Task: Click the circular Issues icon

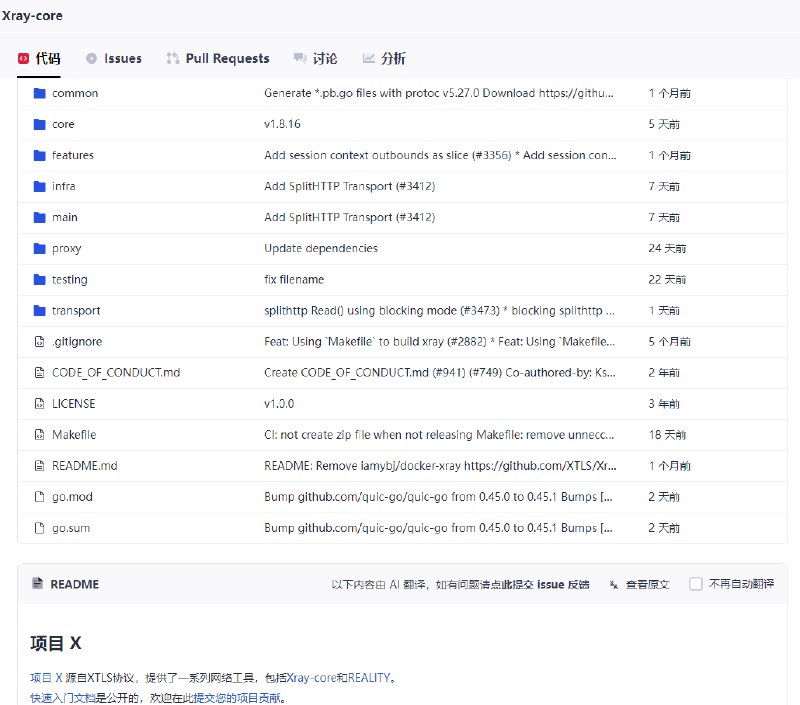Action: (x=90, y=58)
